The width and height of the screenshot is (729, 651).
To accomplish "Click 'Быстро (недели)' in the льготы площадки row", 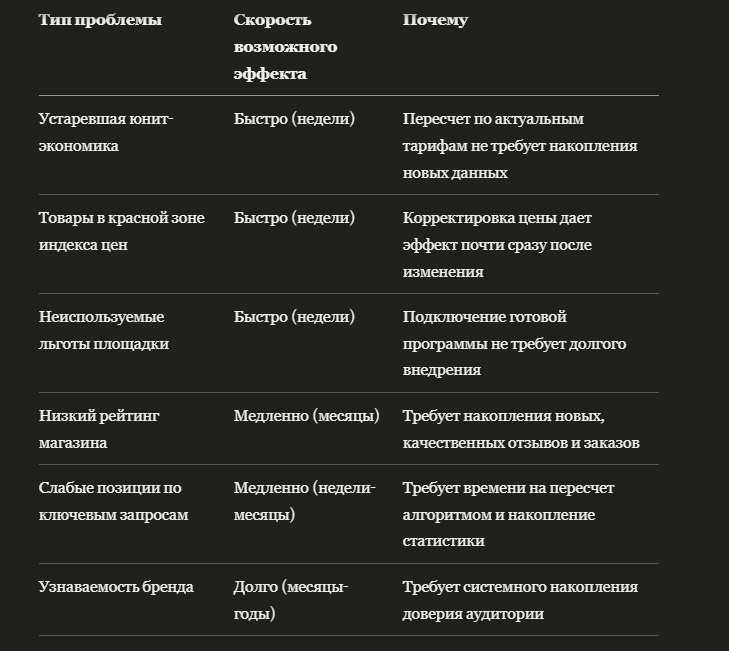I will click(294, 317).
